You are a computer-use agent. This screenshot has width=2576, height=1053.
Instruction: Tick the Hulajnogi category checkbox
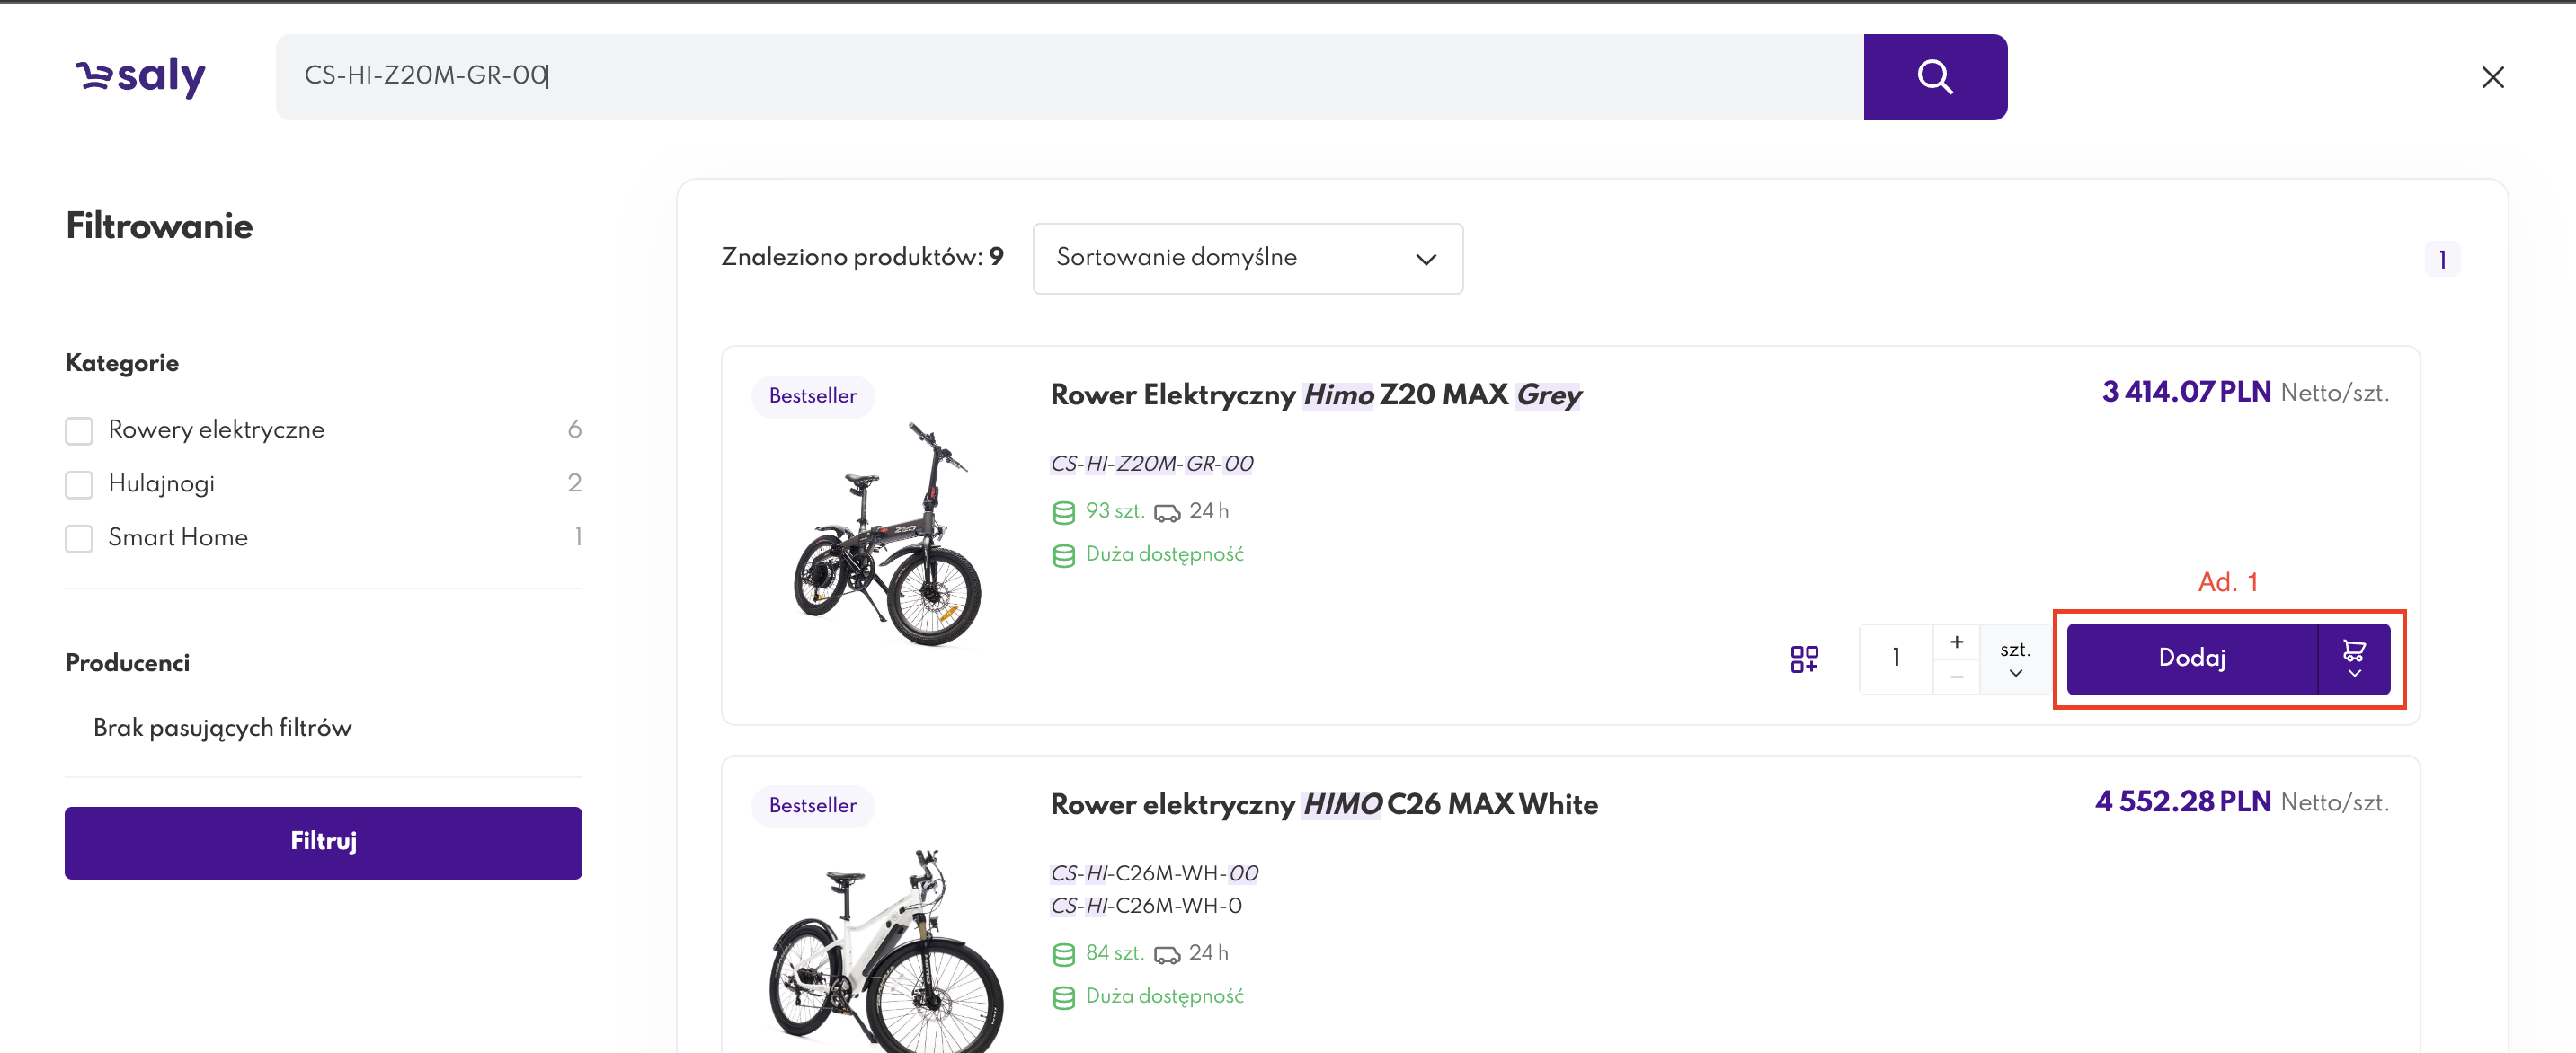click(x=79, y=485)
